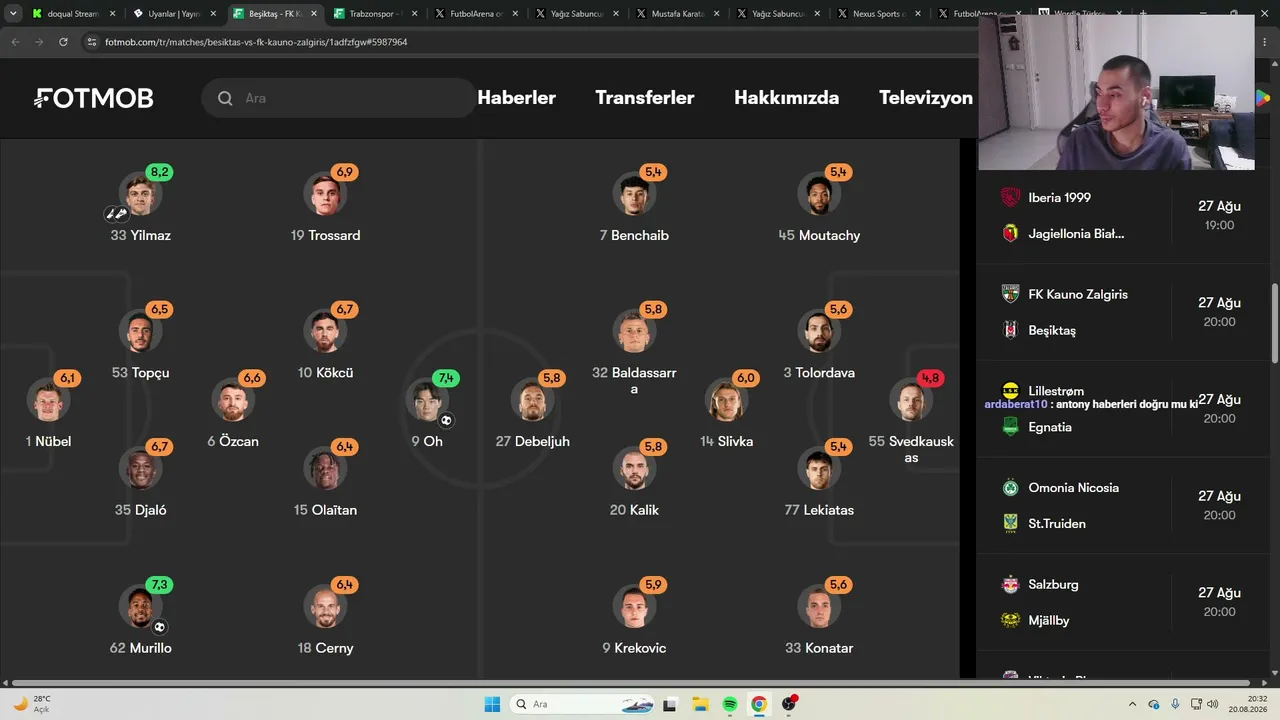Click the fotmob.com address bar URL
The height and width of the screenshot is (720, 1280).
tap(256, 42)
